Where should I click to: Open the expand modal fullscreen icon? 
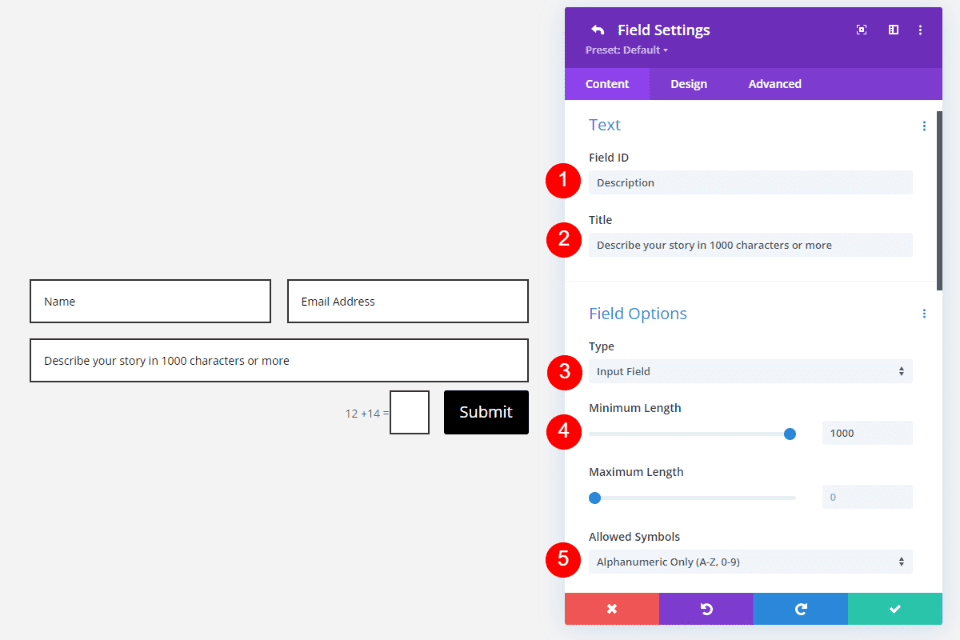point(861,30)
